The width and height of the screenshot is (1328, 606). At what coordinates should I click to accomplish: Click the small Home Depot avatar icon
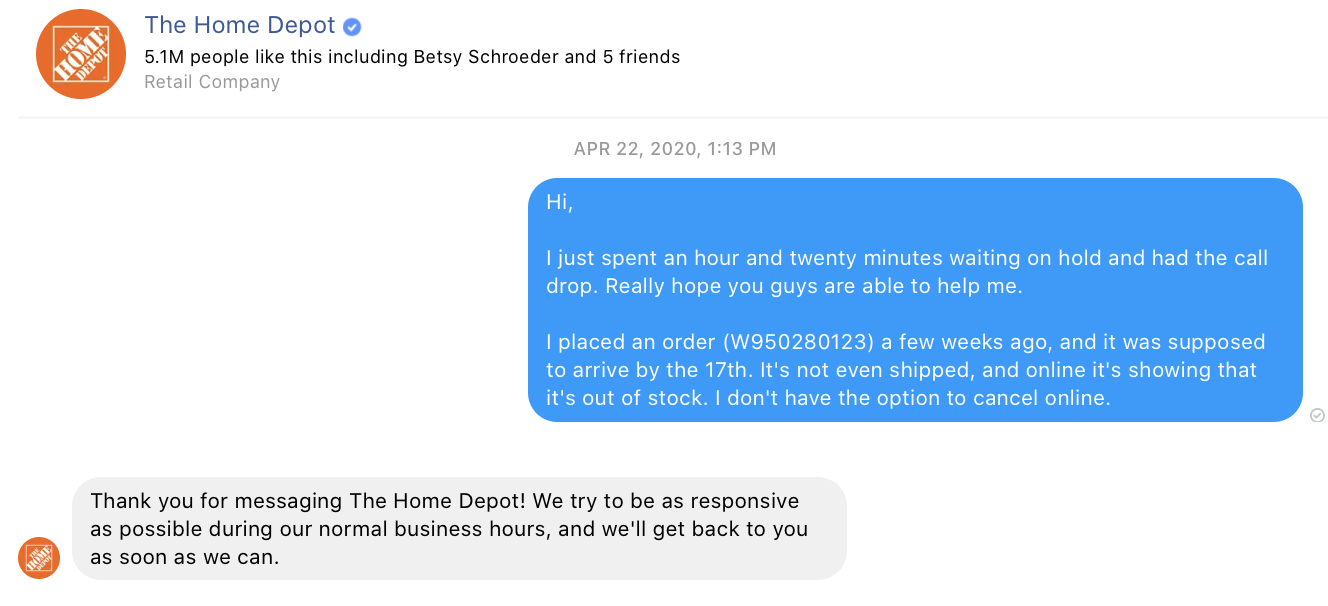click(x=39, y=558)
